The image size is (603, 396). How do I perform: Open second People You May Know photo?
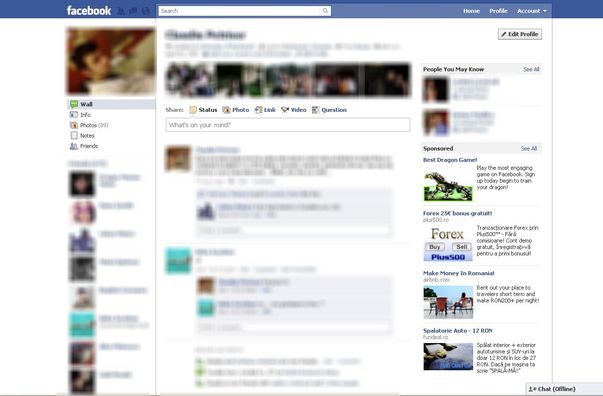[x=436, y=123]
